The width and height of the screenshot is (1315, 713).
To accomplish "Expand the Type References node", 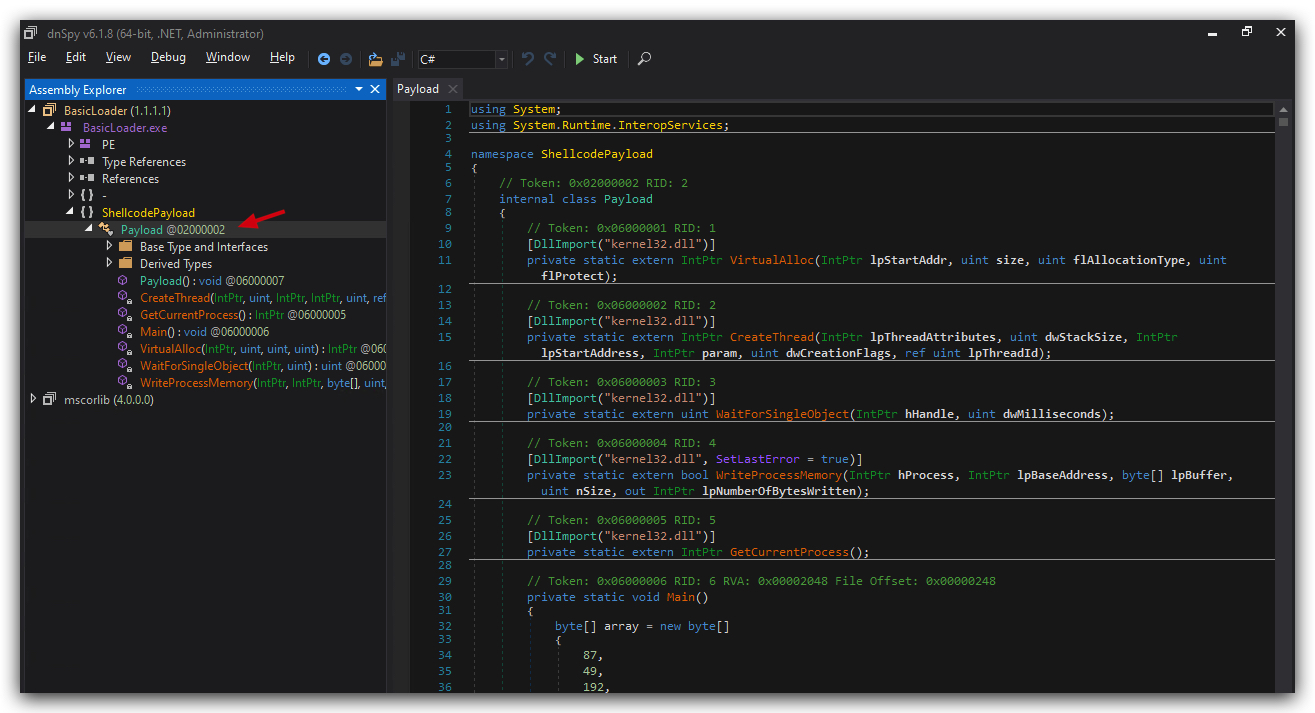I will (x=71, y=161).
